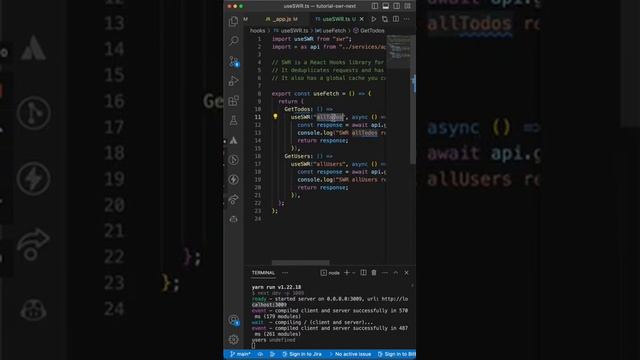Open the Manage gear settings icon

click(x=233, y=339)
